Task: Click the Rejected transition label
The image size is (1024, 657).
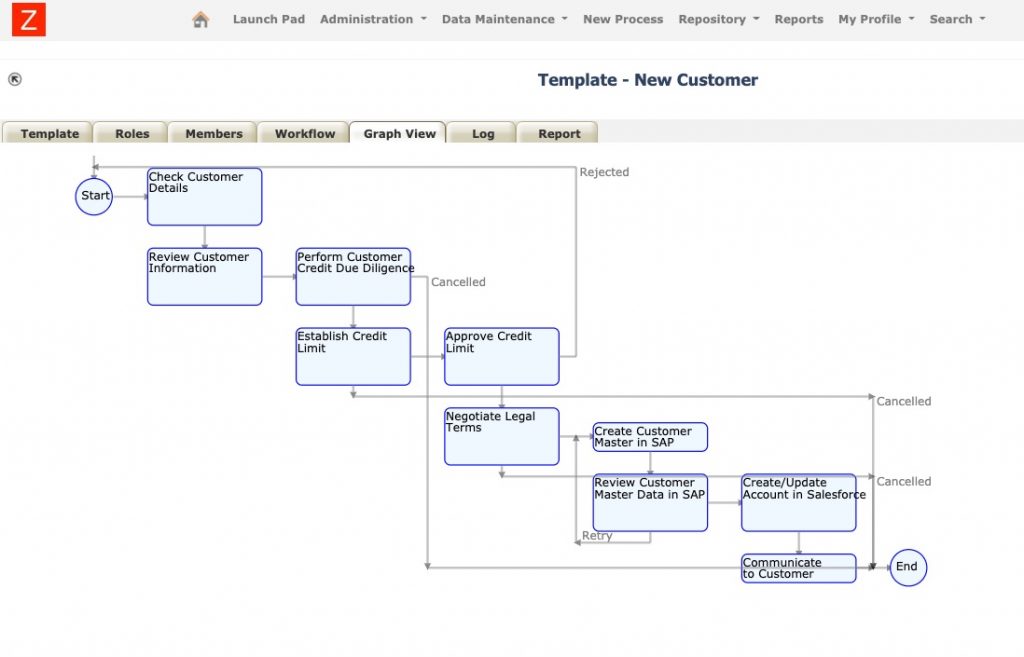Action: click(604, 172)
